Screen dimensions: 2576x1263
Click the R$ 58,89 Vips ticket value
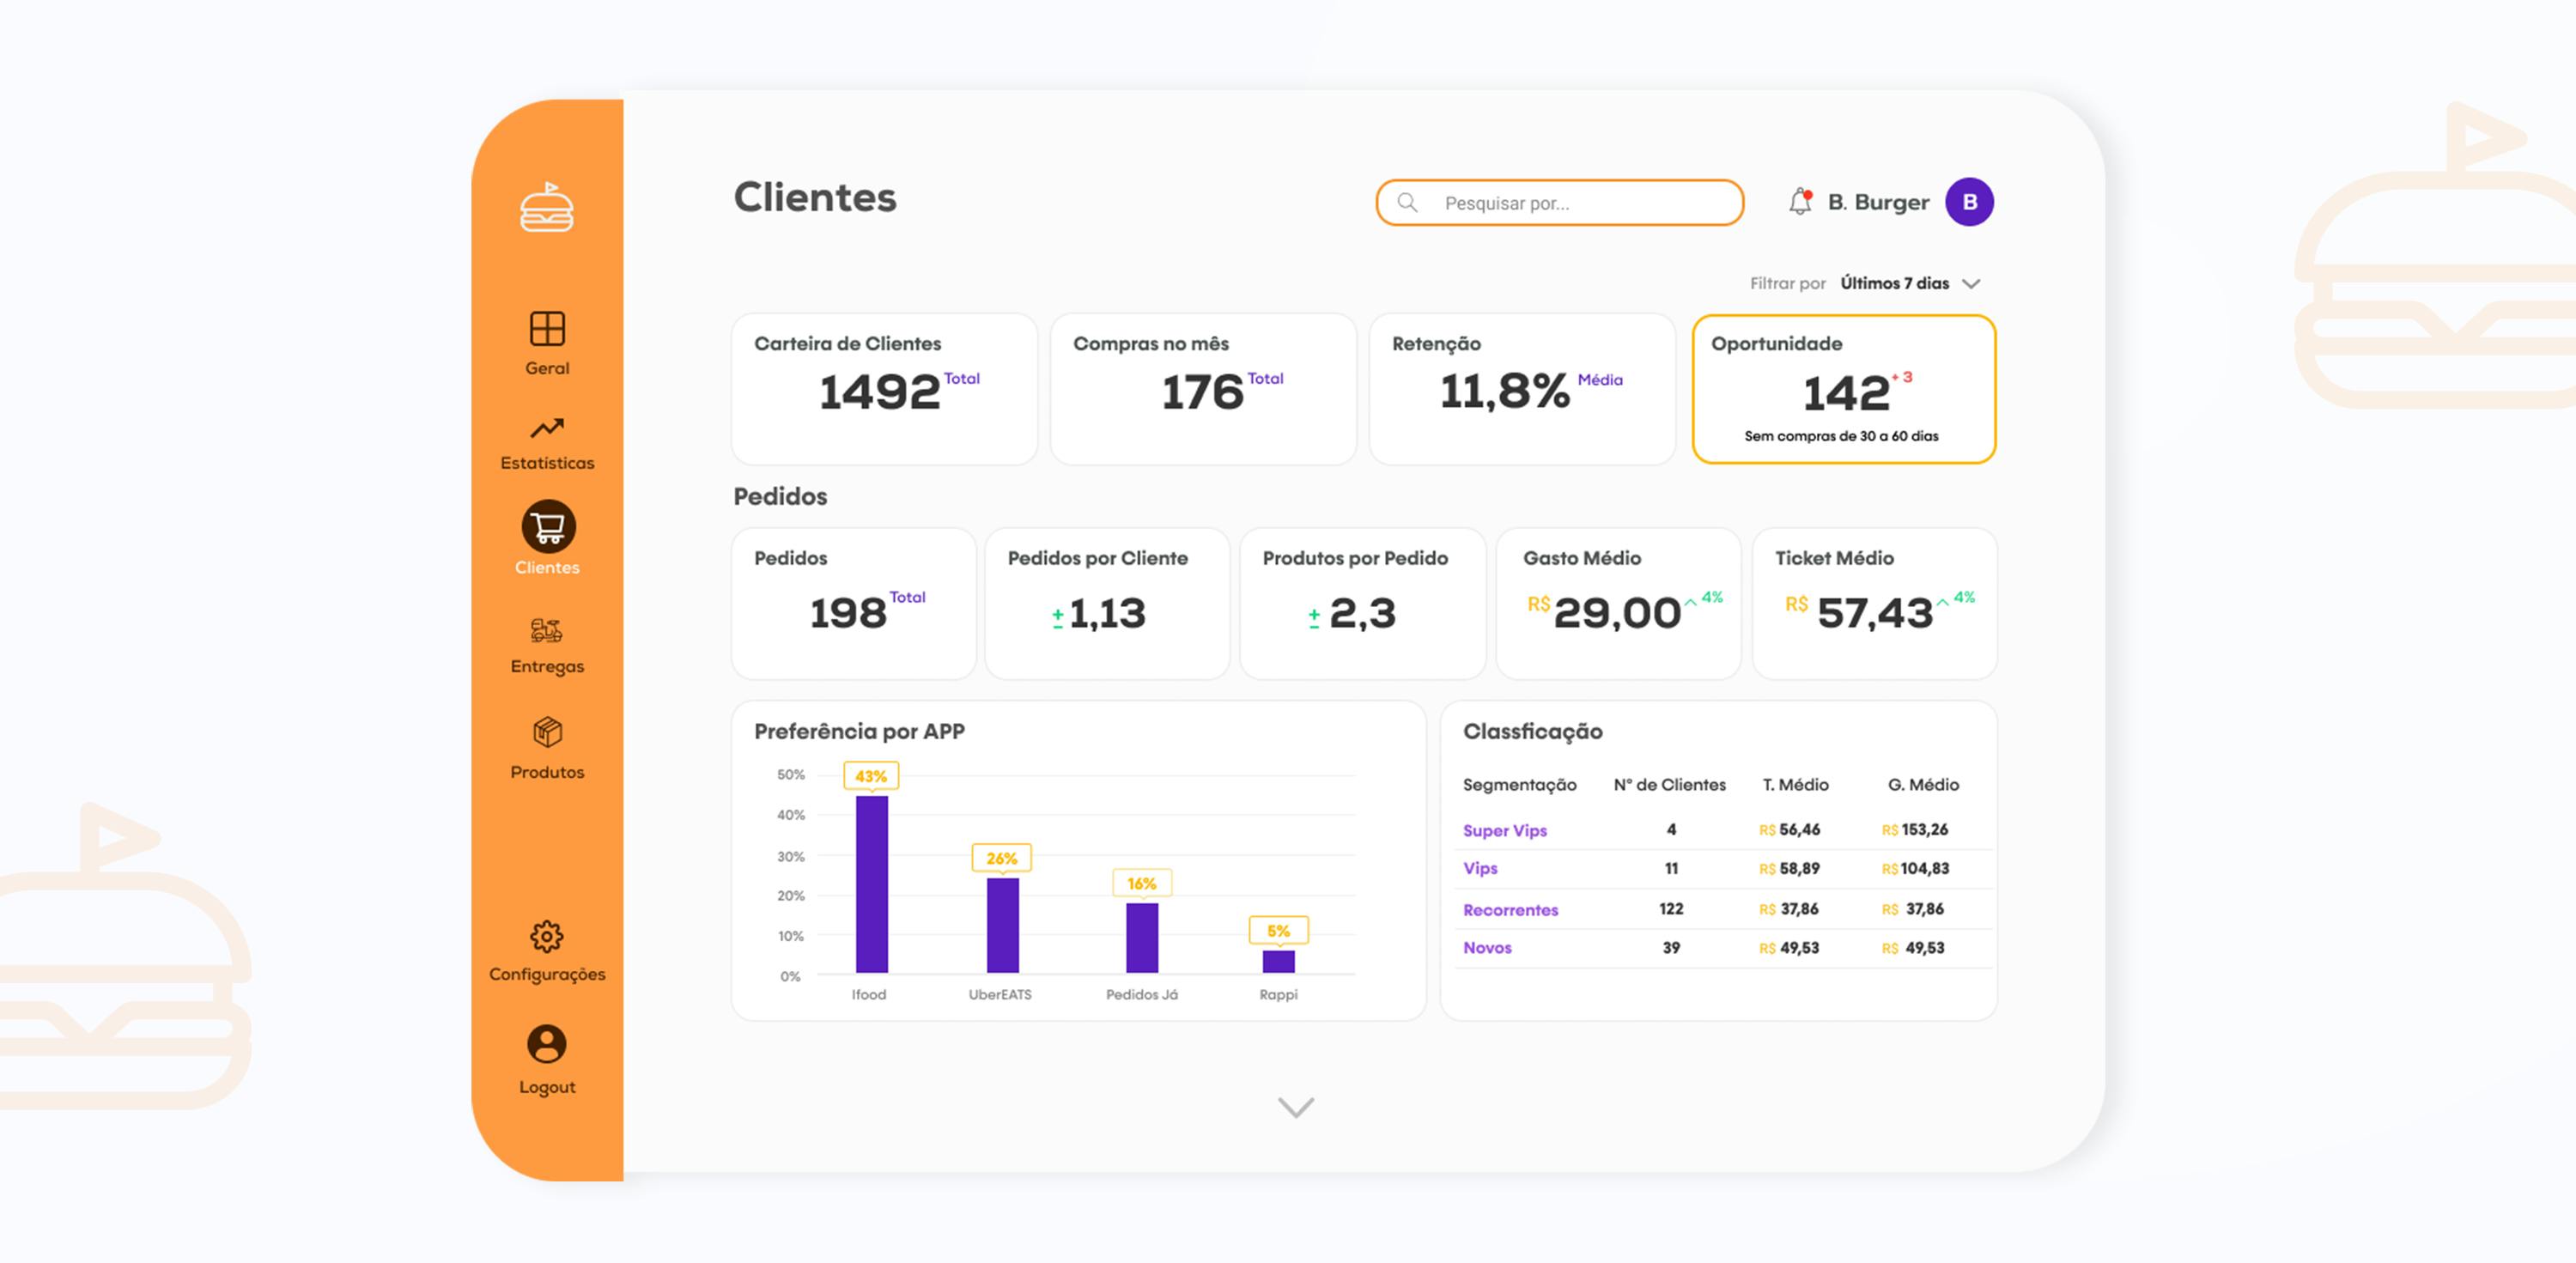(x=1789, y=869)
